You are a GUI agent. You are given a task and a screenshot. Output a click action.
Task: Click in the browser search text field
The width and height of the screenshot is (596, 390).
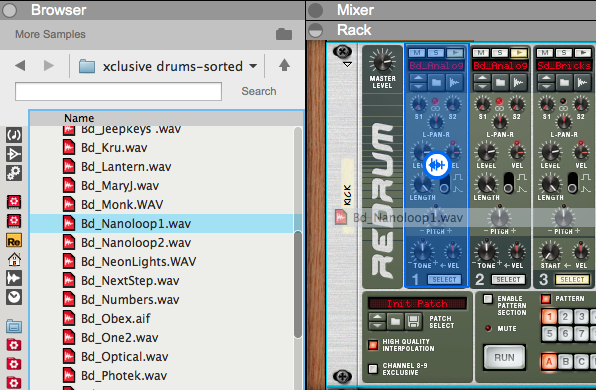[118, 92]
